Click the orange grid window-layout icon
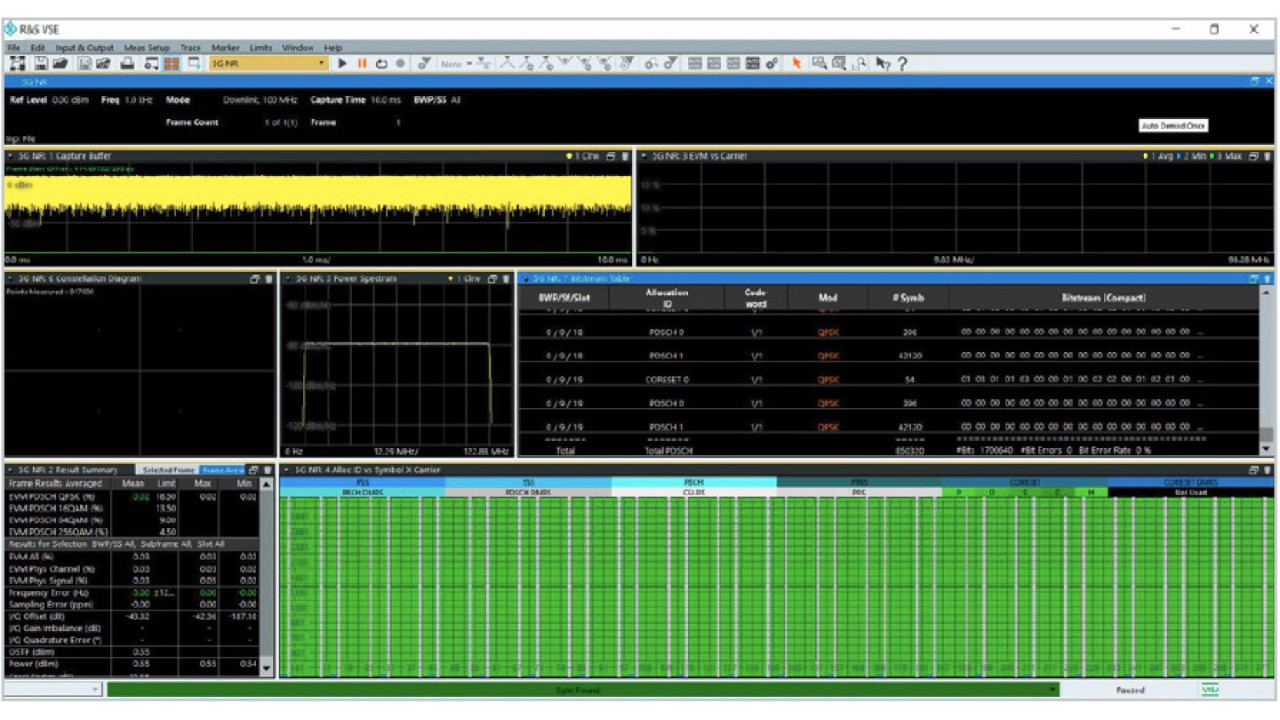Image resolution: width=1280 pixels, height=720 pixels. pos(171,64)
